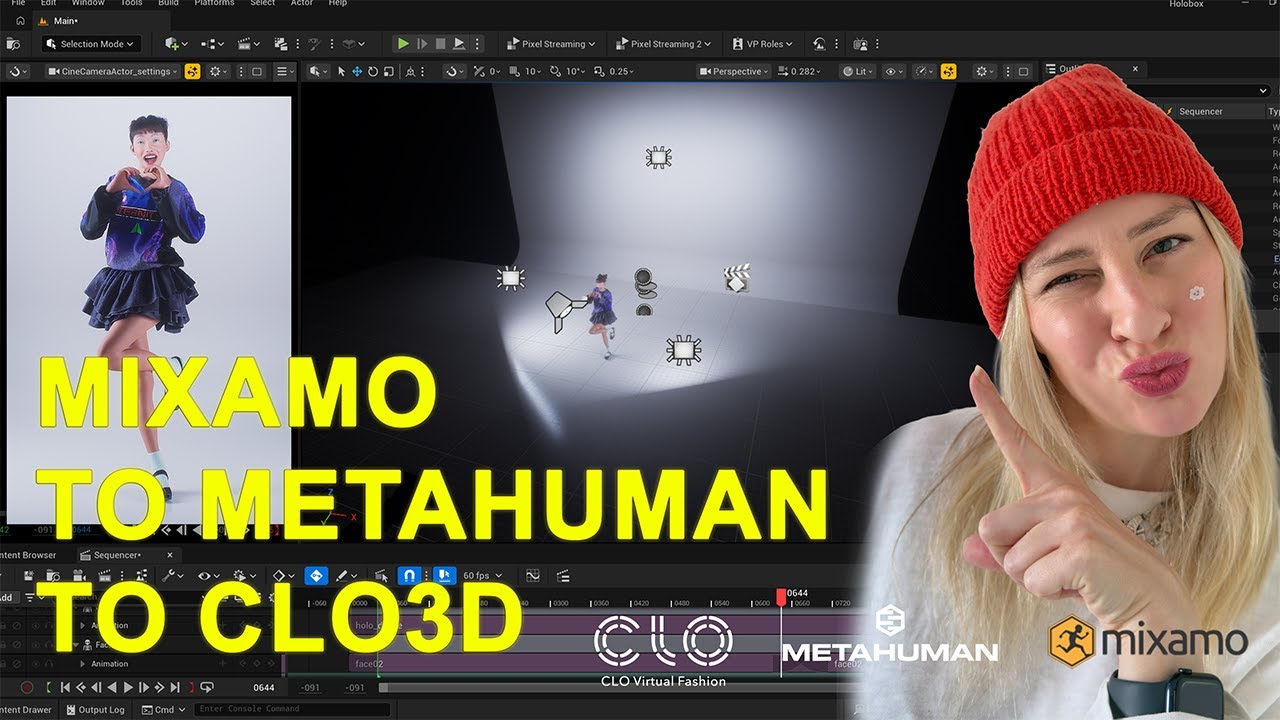
Task: Open the Blueprints toolbar menu
Action: [212, 44]
